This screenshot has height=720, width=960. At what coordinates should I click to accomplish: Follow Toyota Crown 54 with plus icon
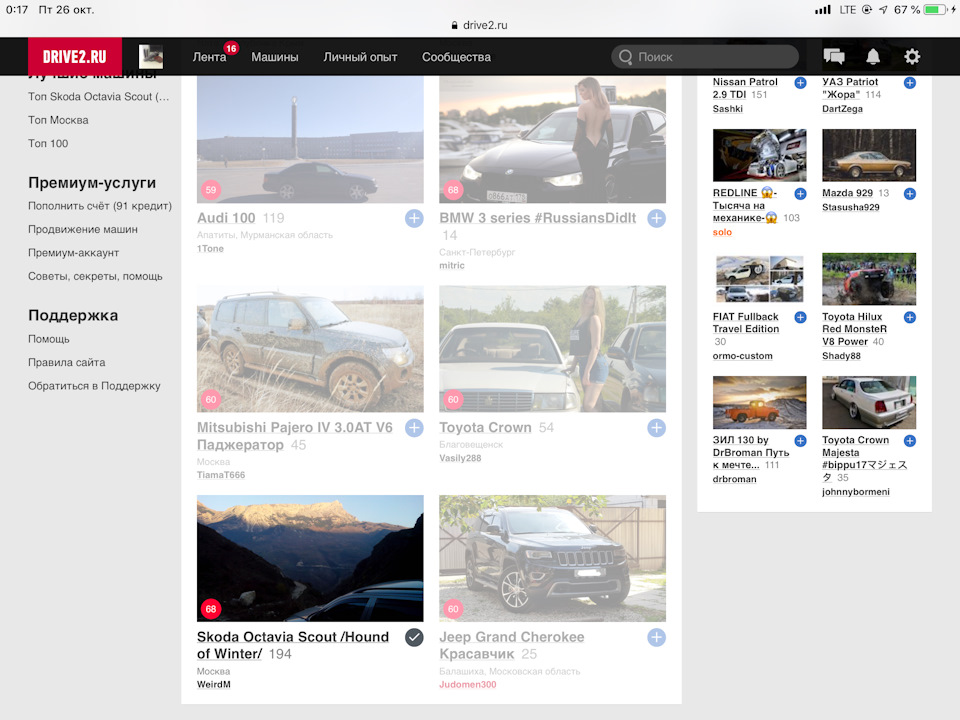(656, 428)
